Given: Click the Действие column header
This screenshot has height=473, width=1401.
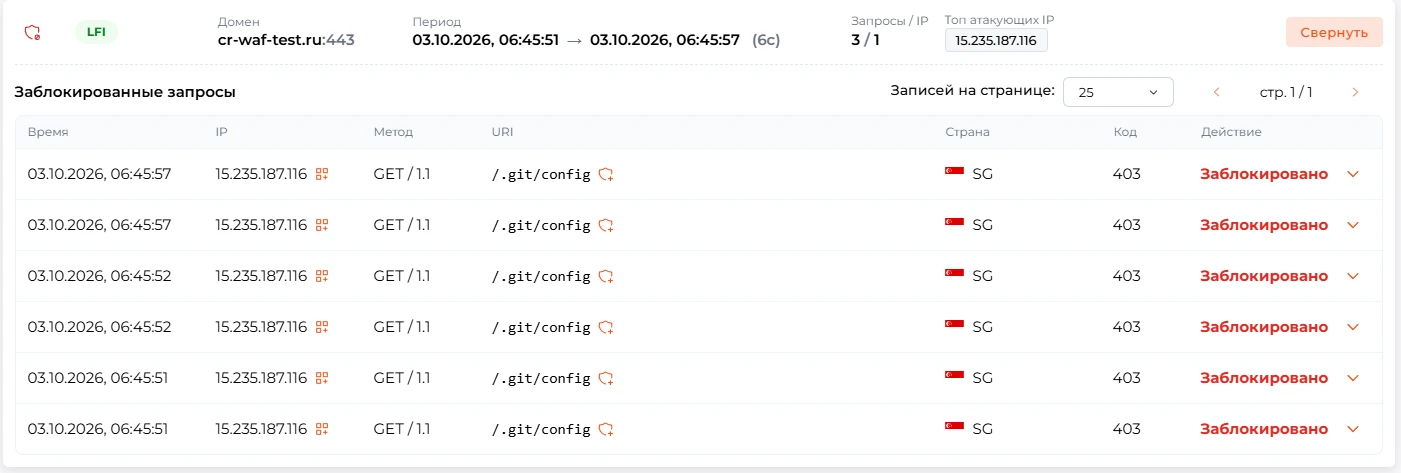Looking at the screenshot, I should pyautogui.click(x=1231, y=132).
